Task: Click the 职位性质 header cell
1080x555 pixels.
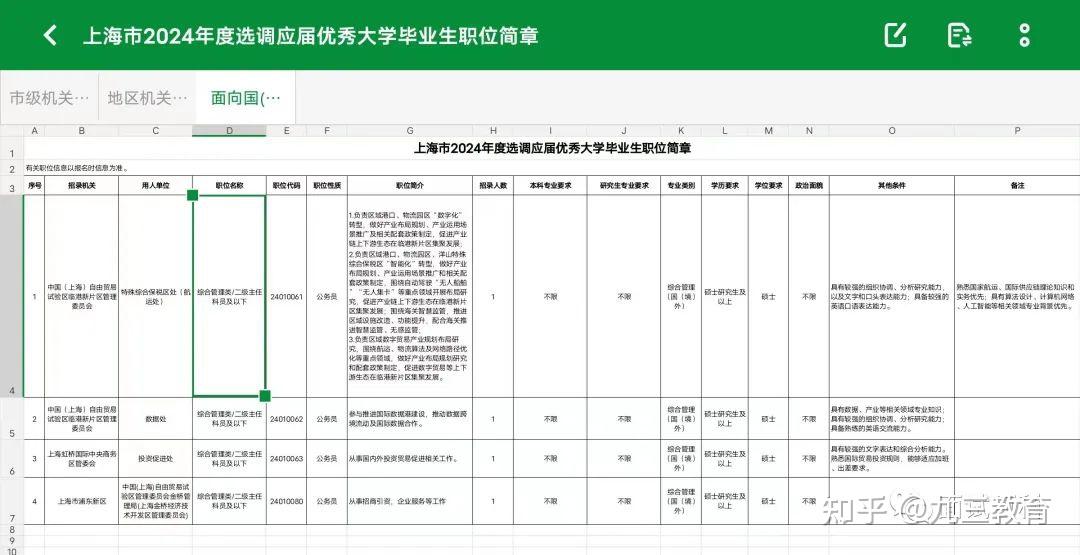Action: 327,186
